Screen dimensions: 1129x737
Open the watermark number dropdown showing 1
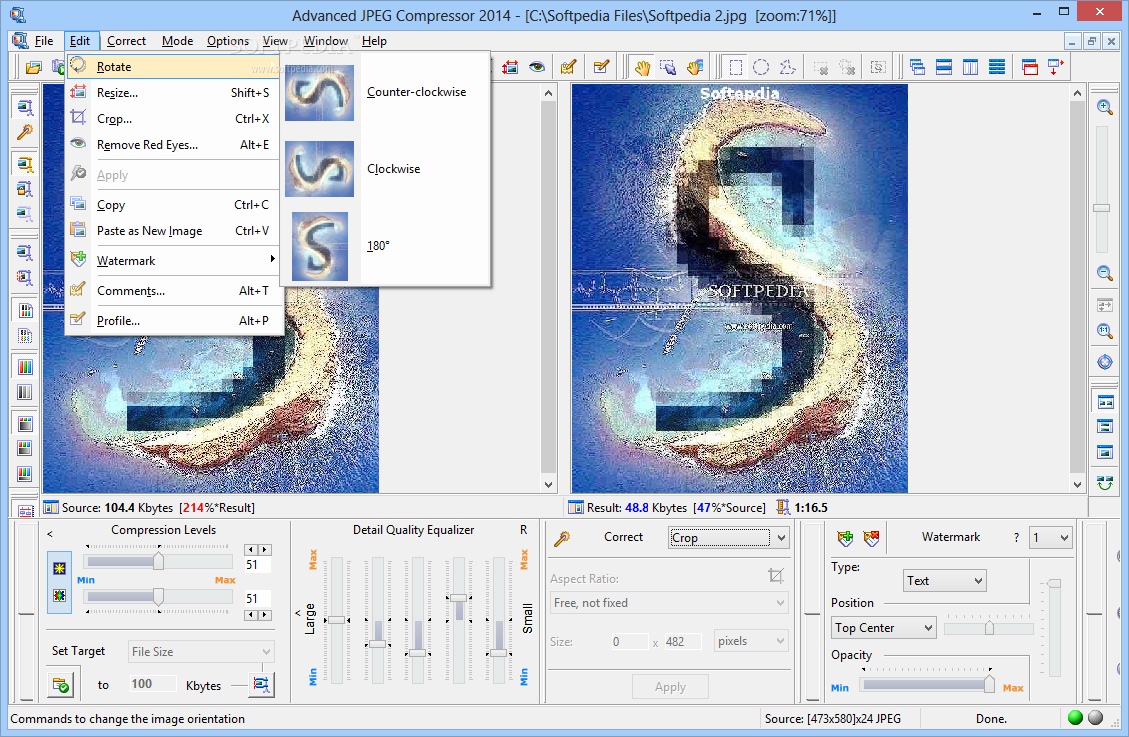click(1051, 538)
